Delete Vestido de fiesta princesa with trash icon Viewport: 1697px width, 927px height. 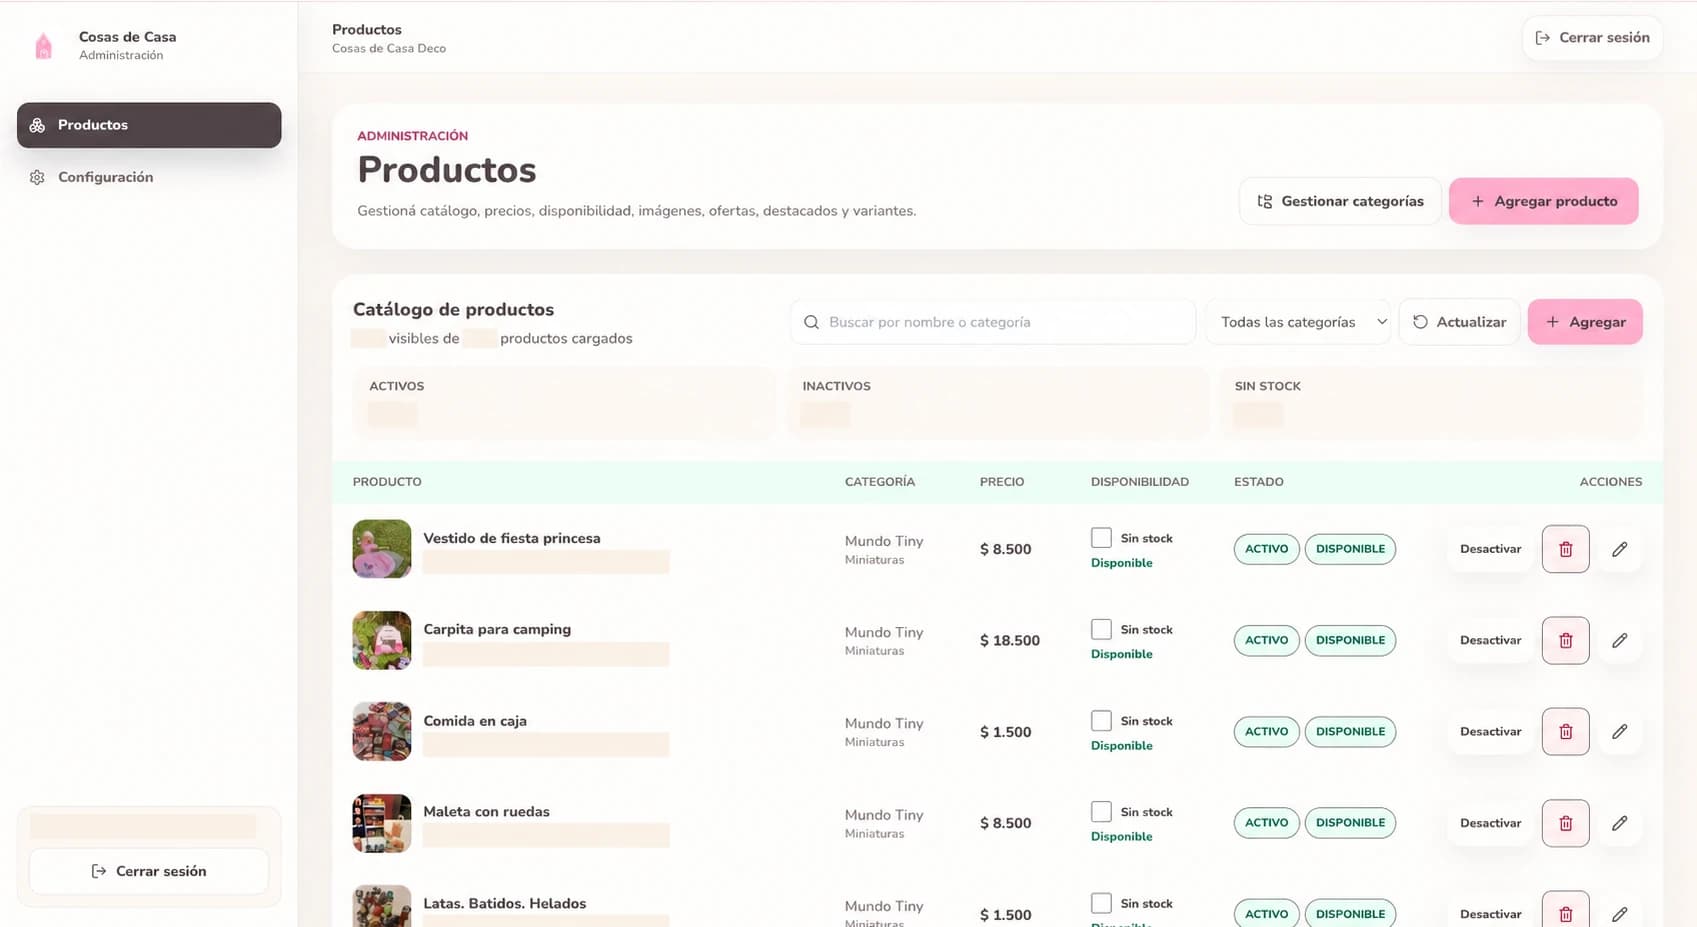pyautogui.click(x=1565, y=549)
